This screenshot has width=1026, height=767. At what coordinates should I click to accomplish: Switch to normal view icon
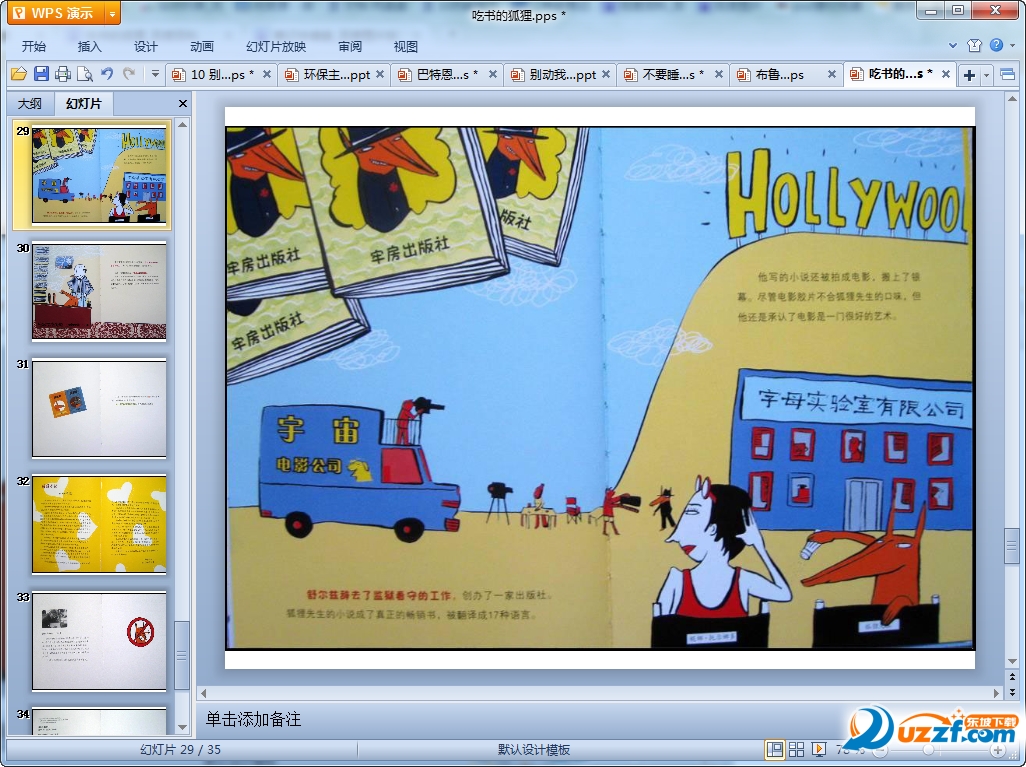click(775, 749)
